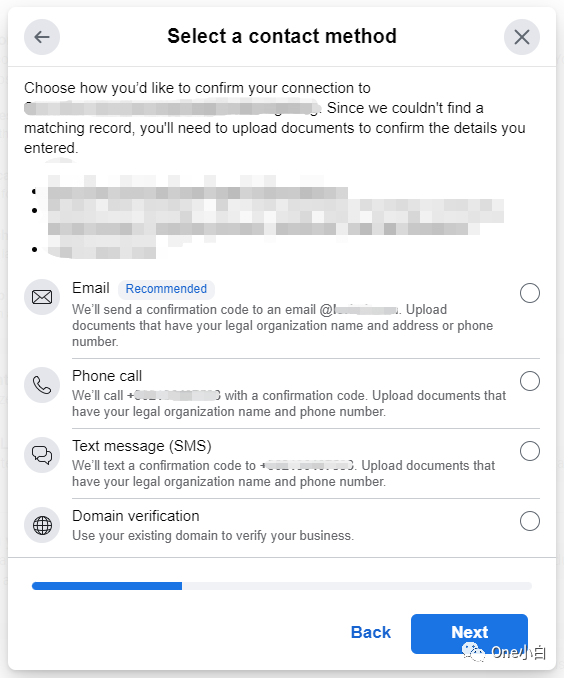Click the Email envelope icon
The width and height of the screenshot is (564, 678).
tap(42, 297)
